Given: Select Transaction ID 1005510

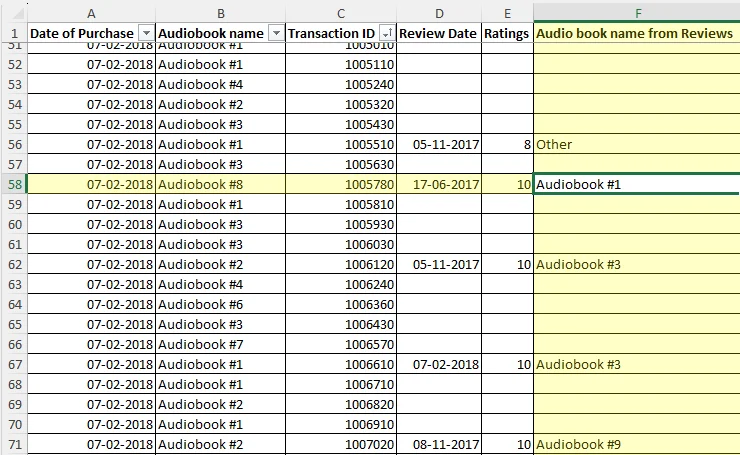Looking at the screenshot, I should (341, 144).
